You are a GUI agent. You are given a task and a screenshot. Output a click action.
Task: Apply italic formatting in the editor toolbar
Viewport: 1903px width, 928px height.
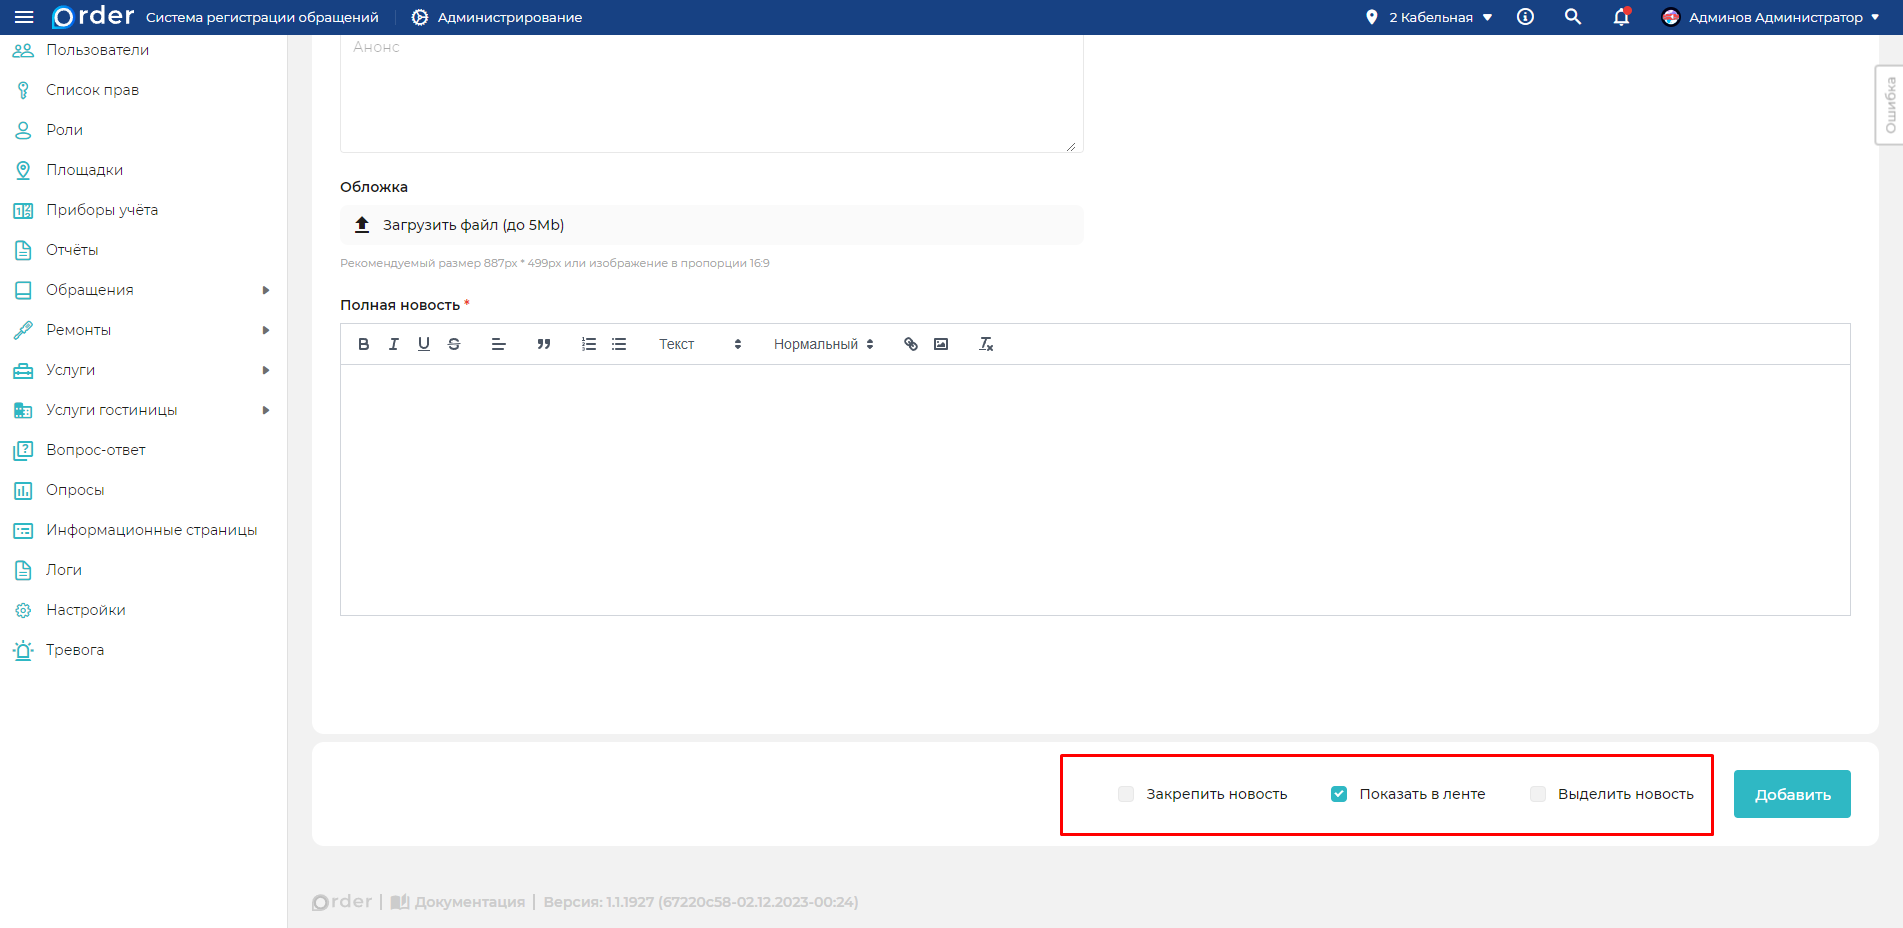(394, 344)
